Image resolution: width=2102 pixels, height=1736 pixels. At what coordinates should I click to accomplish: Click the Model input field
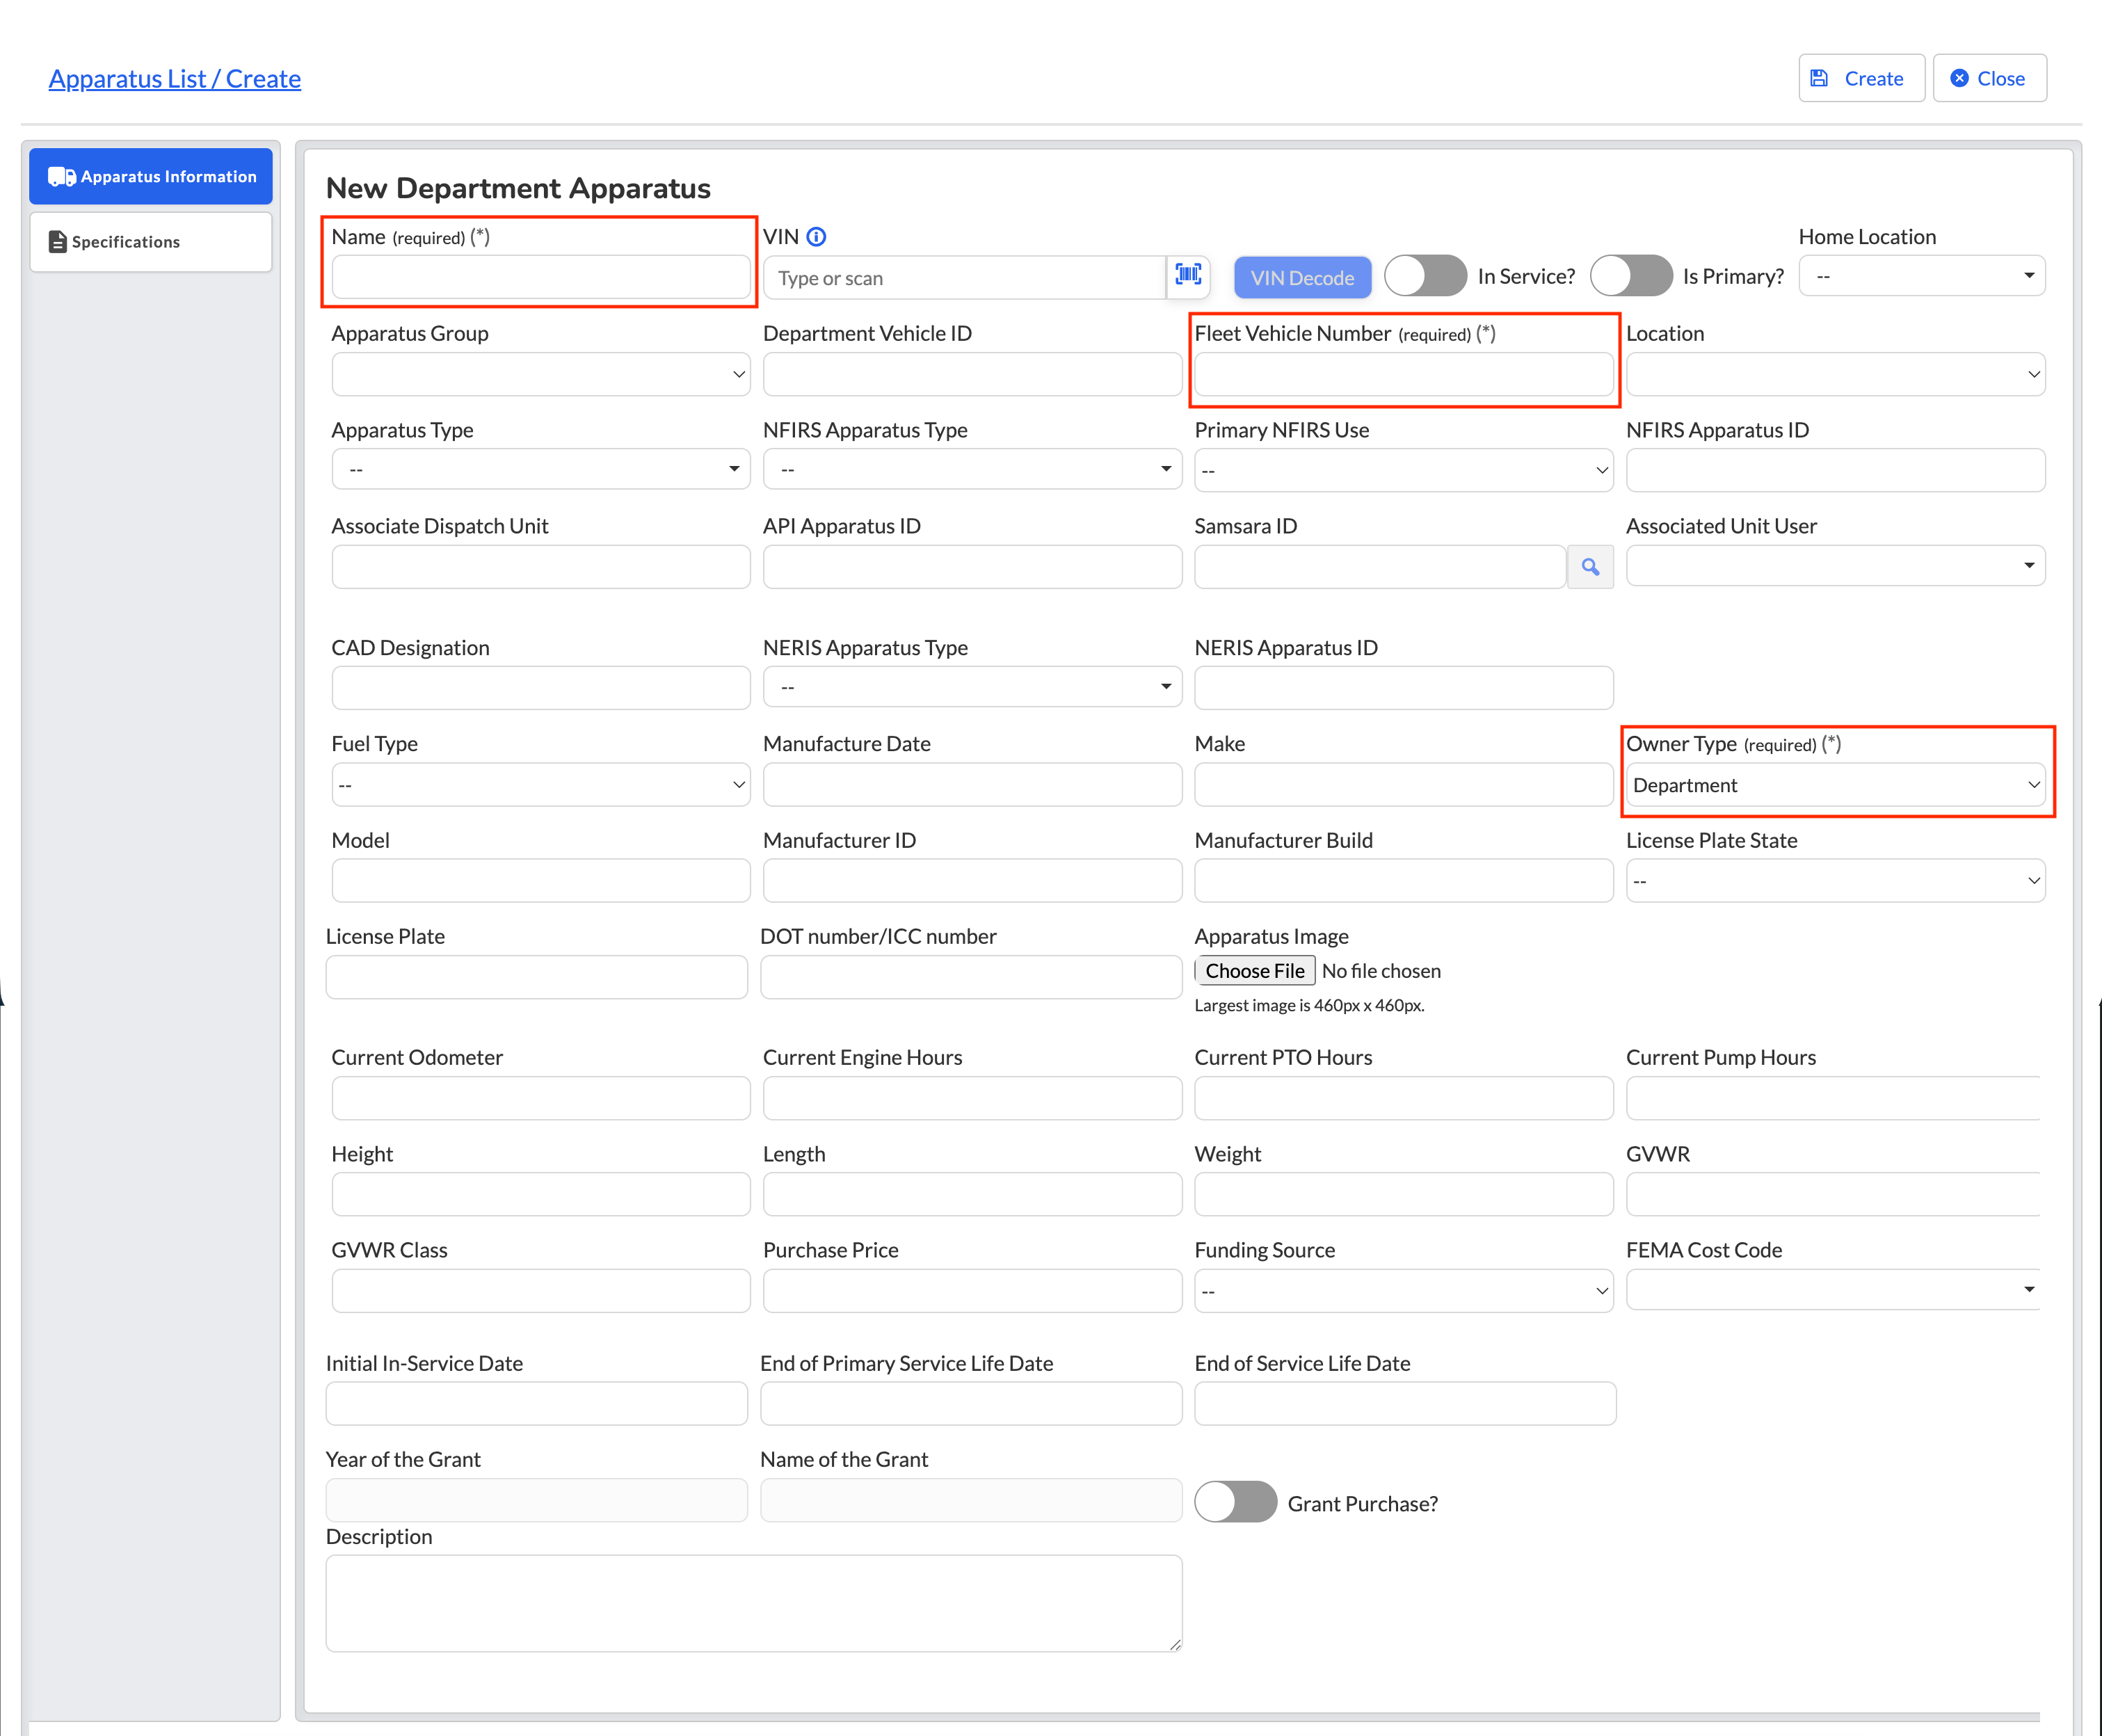point(540,881)
